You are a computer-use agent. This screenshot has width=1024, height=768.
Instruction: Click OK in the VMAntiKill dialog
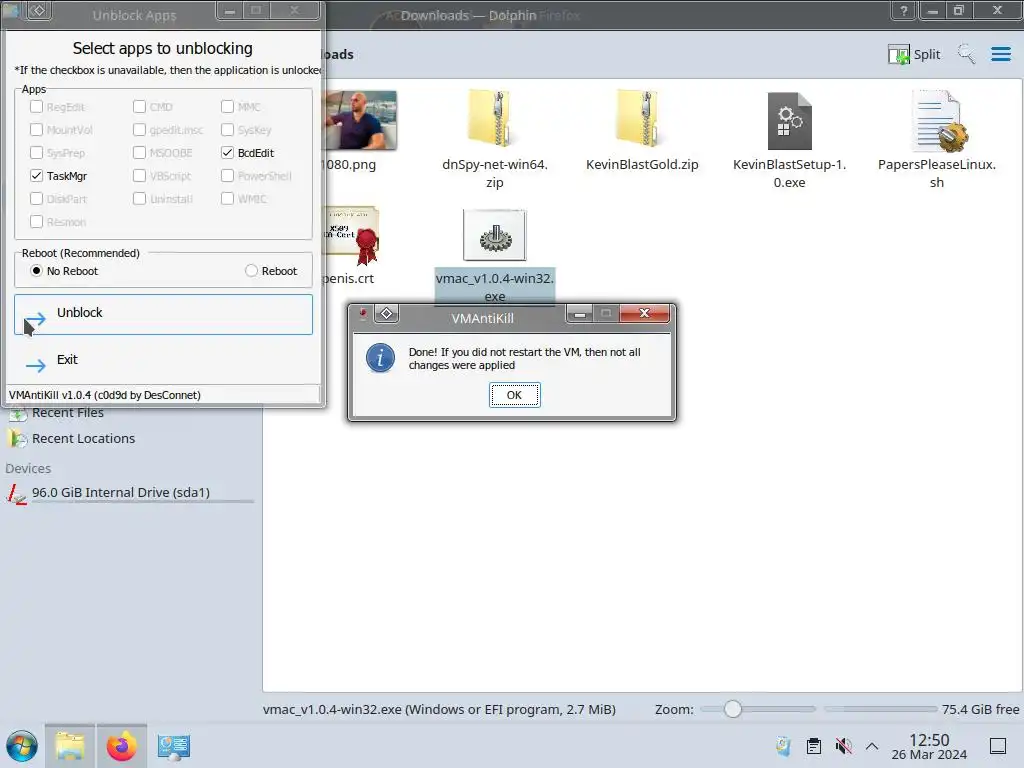click(x=515, y=395)
